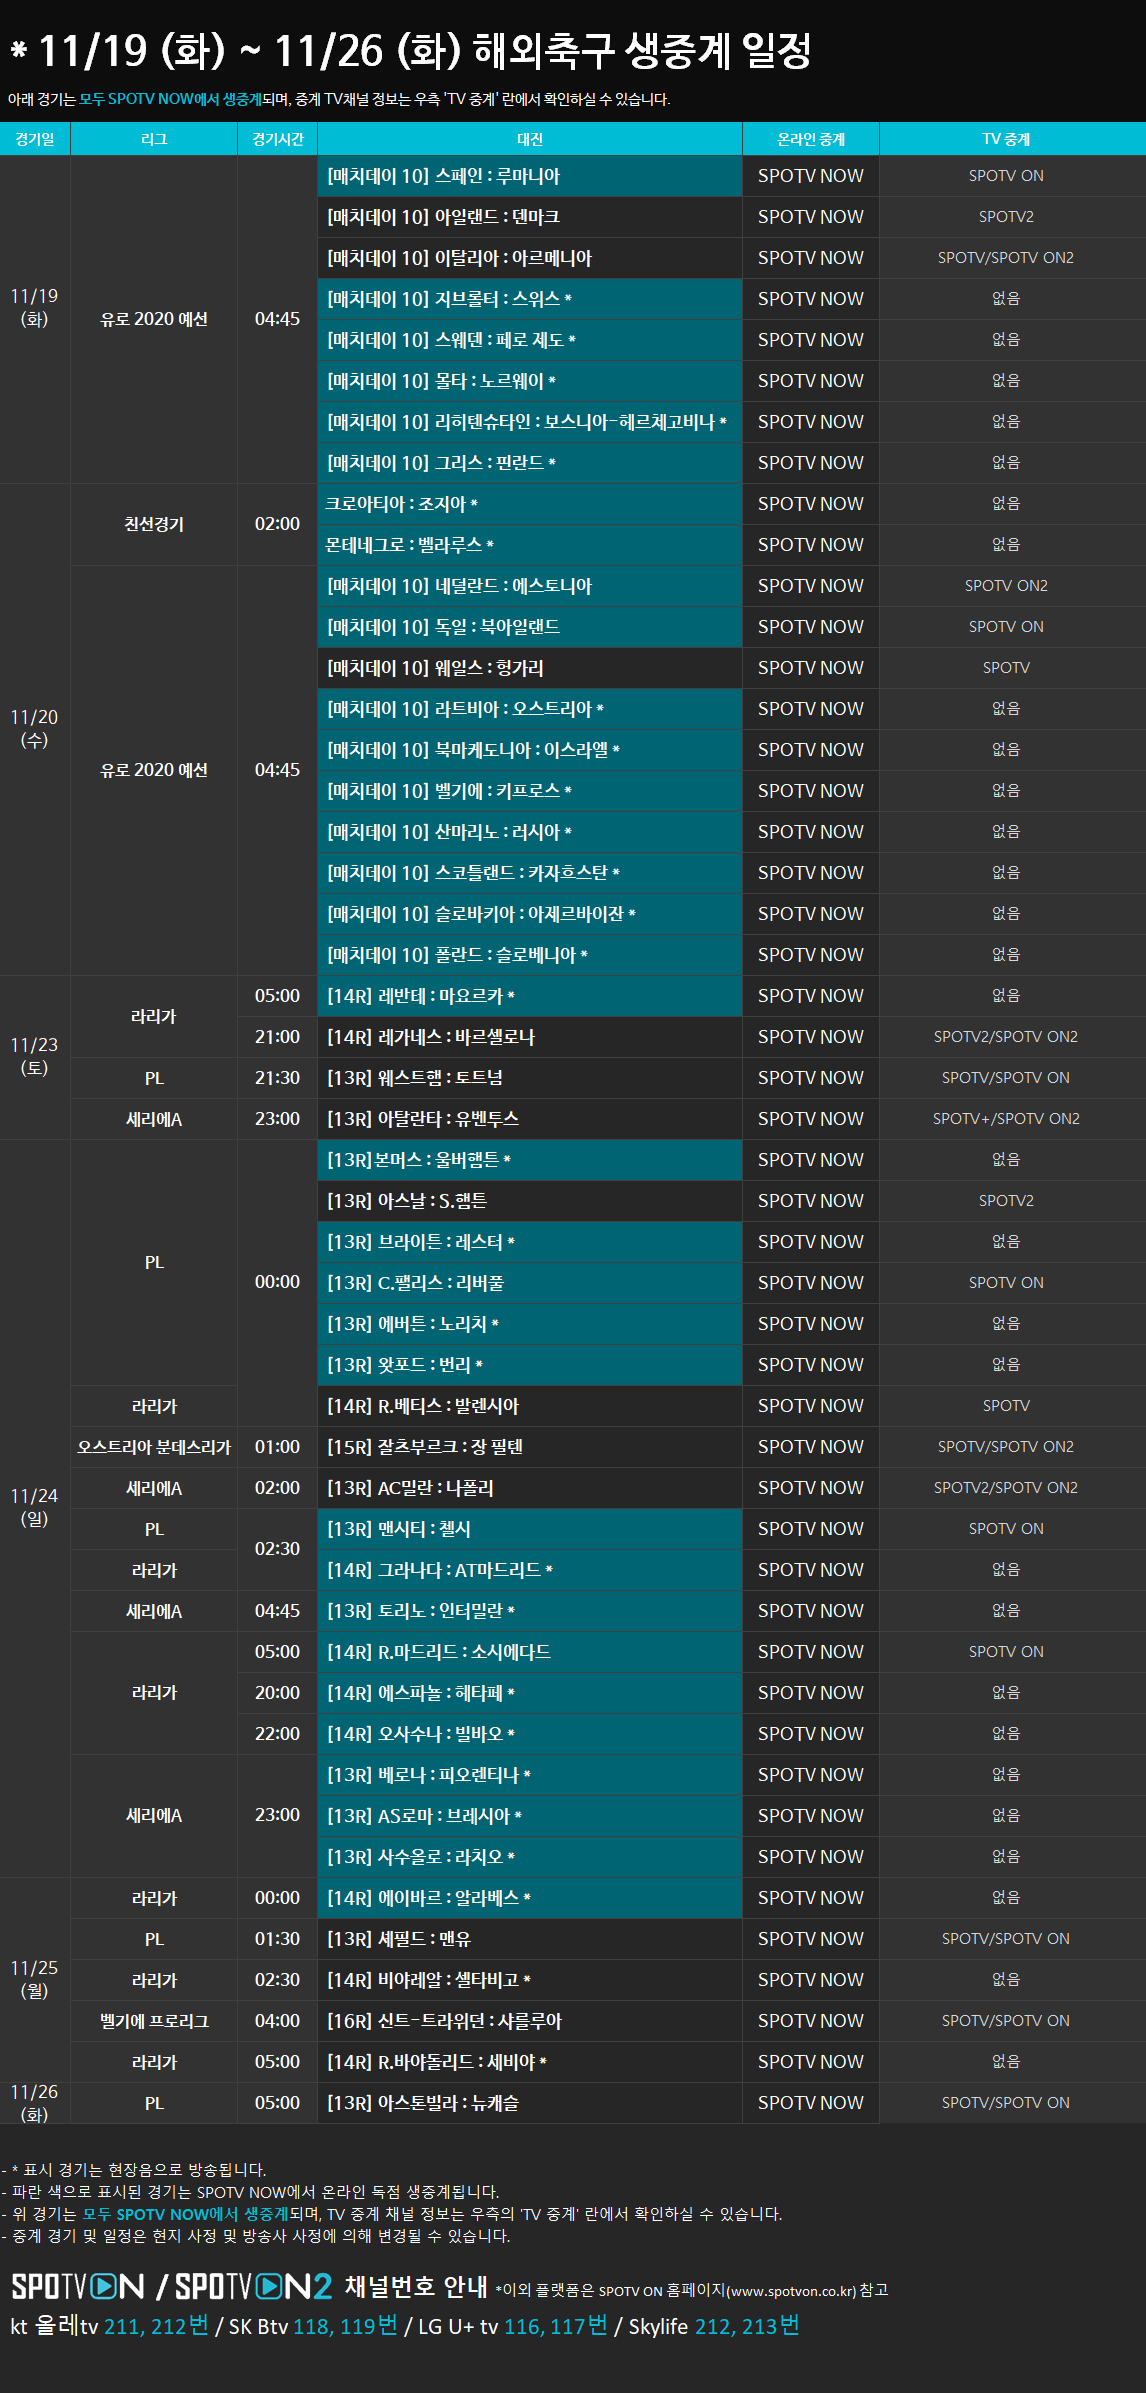Click the SPOTV ON2 logo at the bottom
Image resolution: width=1146 pixels, height=2393 pixels.
[253, 2286]
